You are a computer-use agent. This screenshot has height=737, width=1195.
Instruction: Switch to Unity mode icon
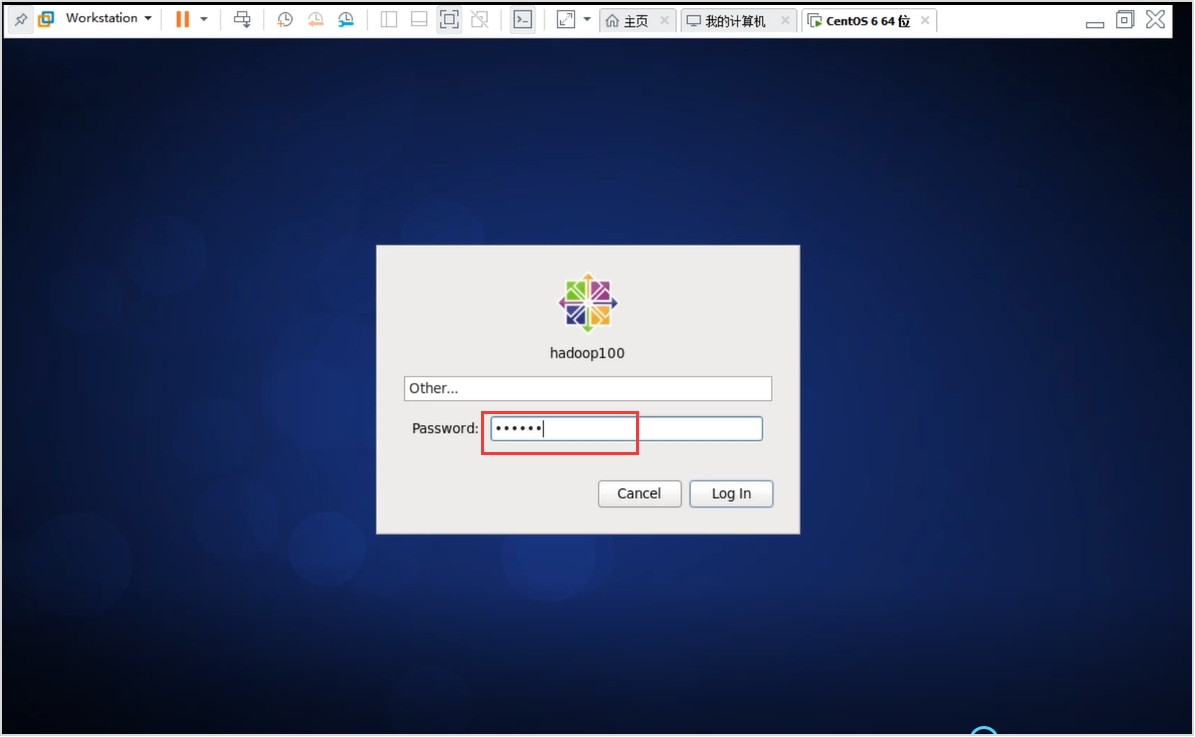pos(479,20)
